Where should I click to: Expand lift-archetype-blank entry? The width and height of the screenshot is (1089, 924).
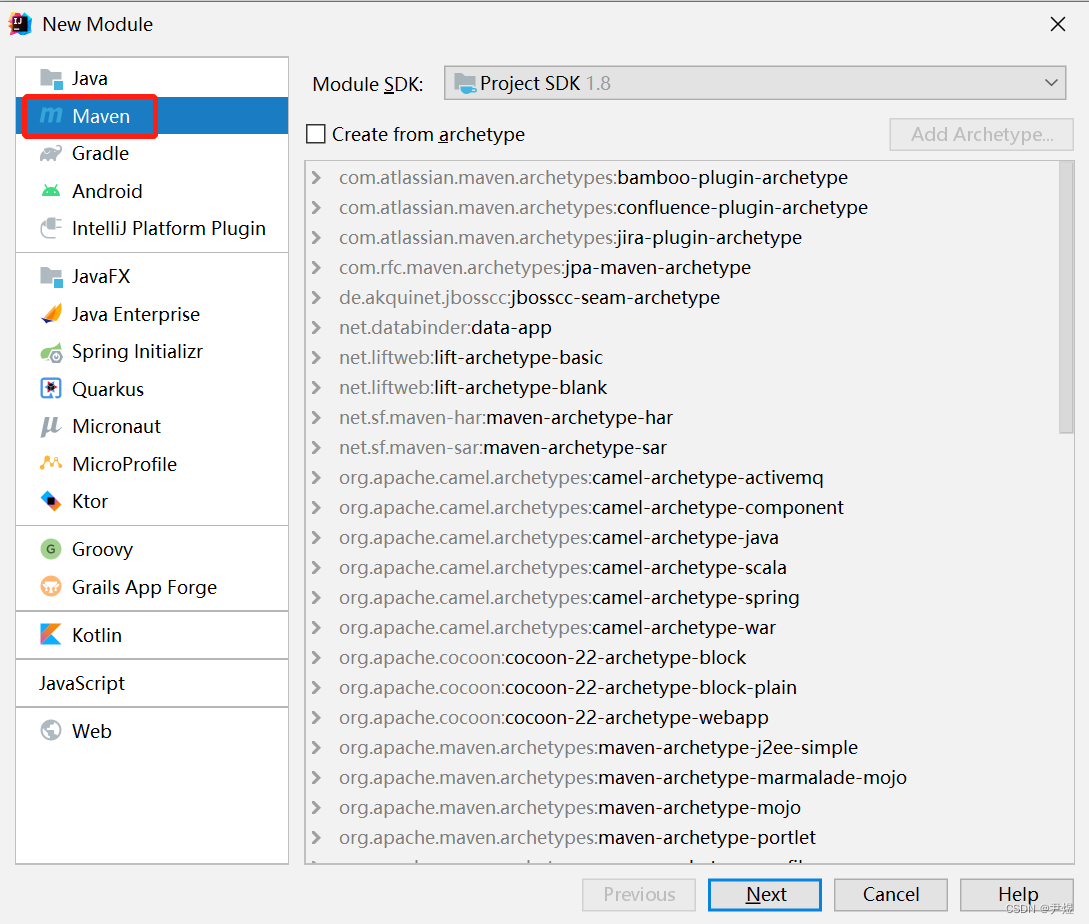click(317, 388)
